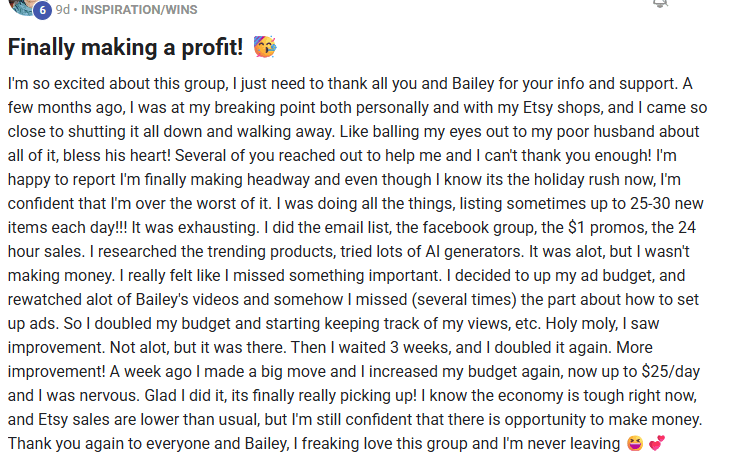The width and height of the screenshot is (735, 472).
Task: Open the post author's profile avatar
Action: pyautogui.click(x=20, y=6)
